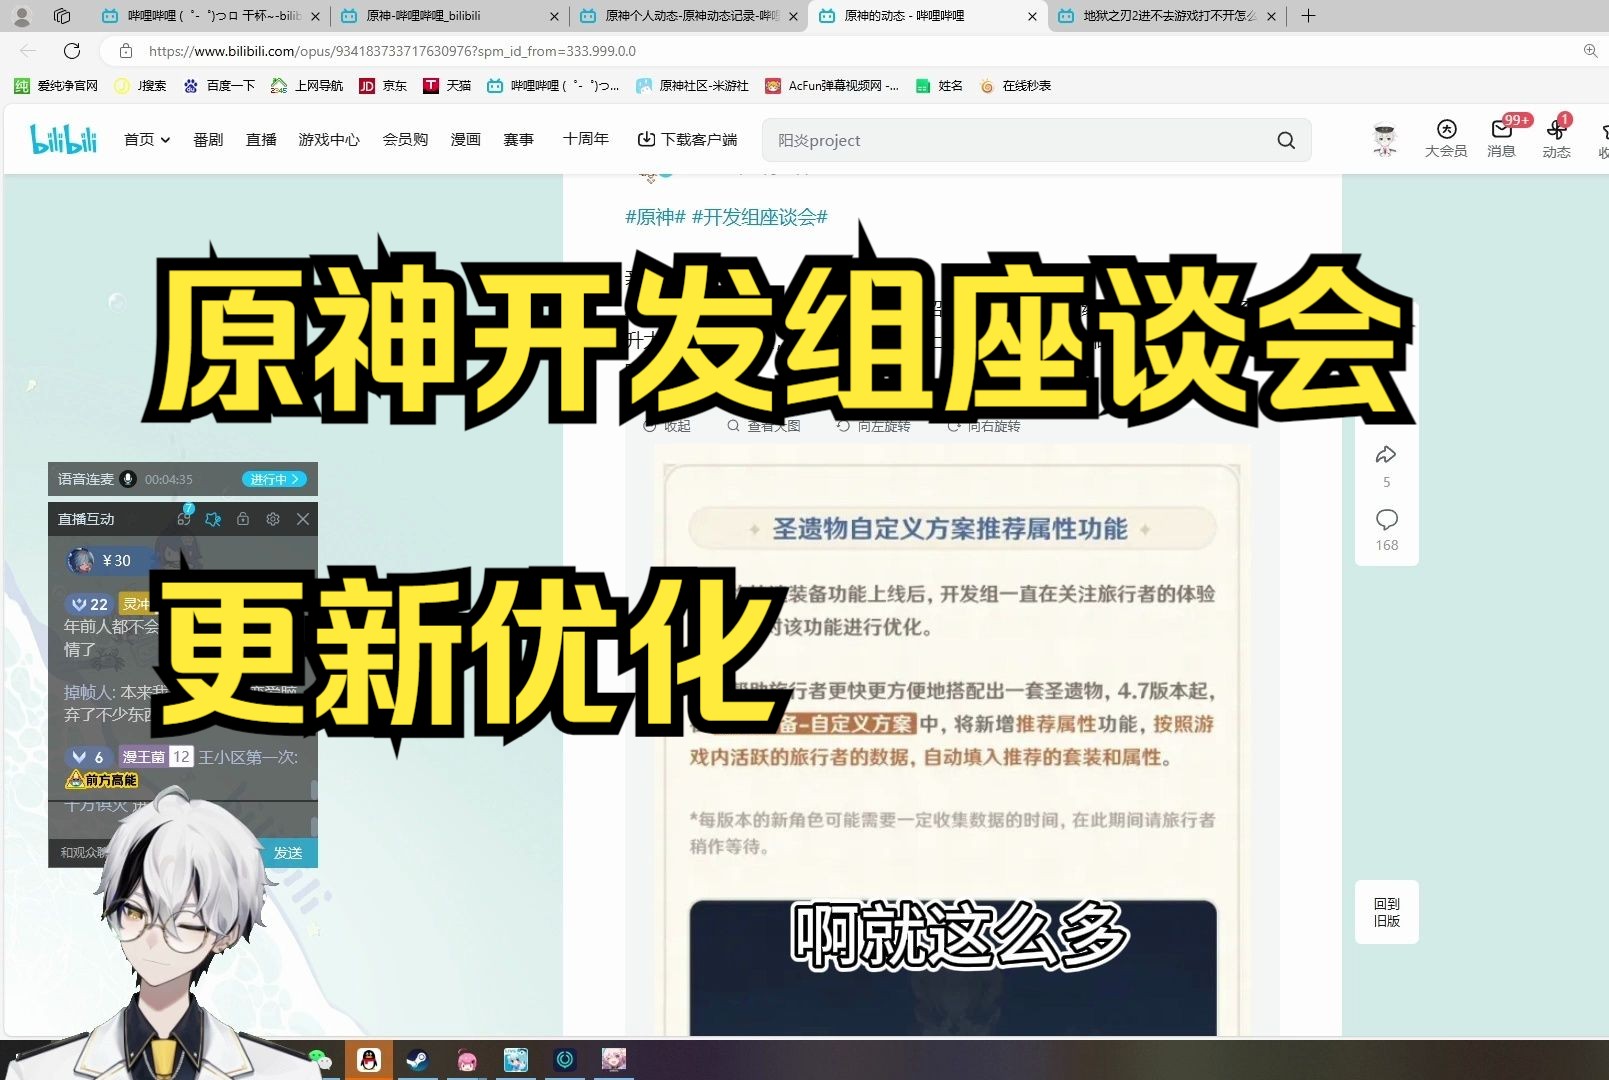Click 回到旧版 button

(1387, 912)
